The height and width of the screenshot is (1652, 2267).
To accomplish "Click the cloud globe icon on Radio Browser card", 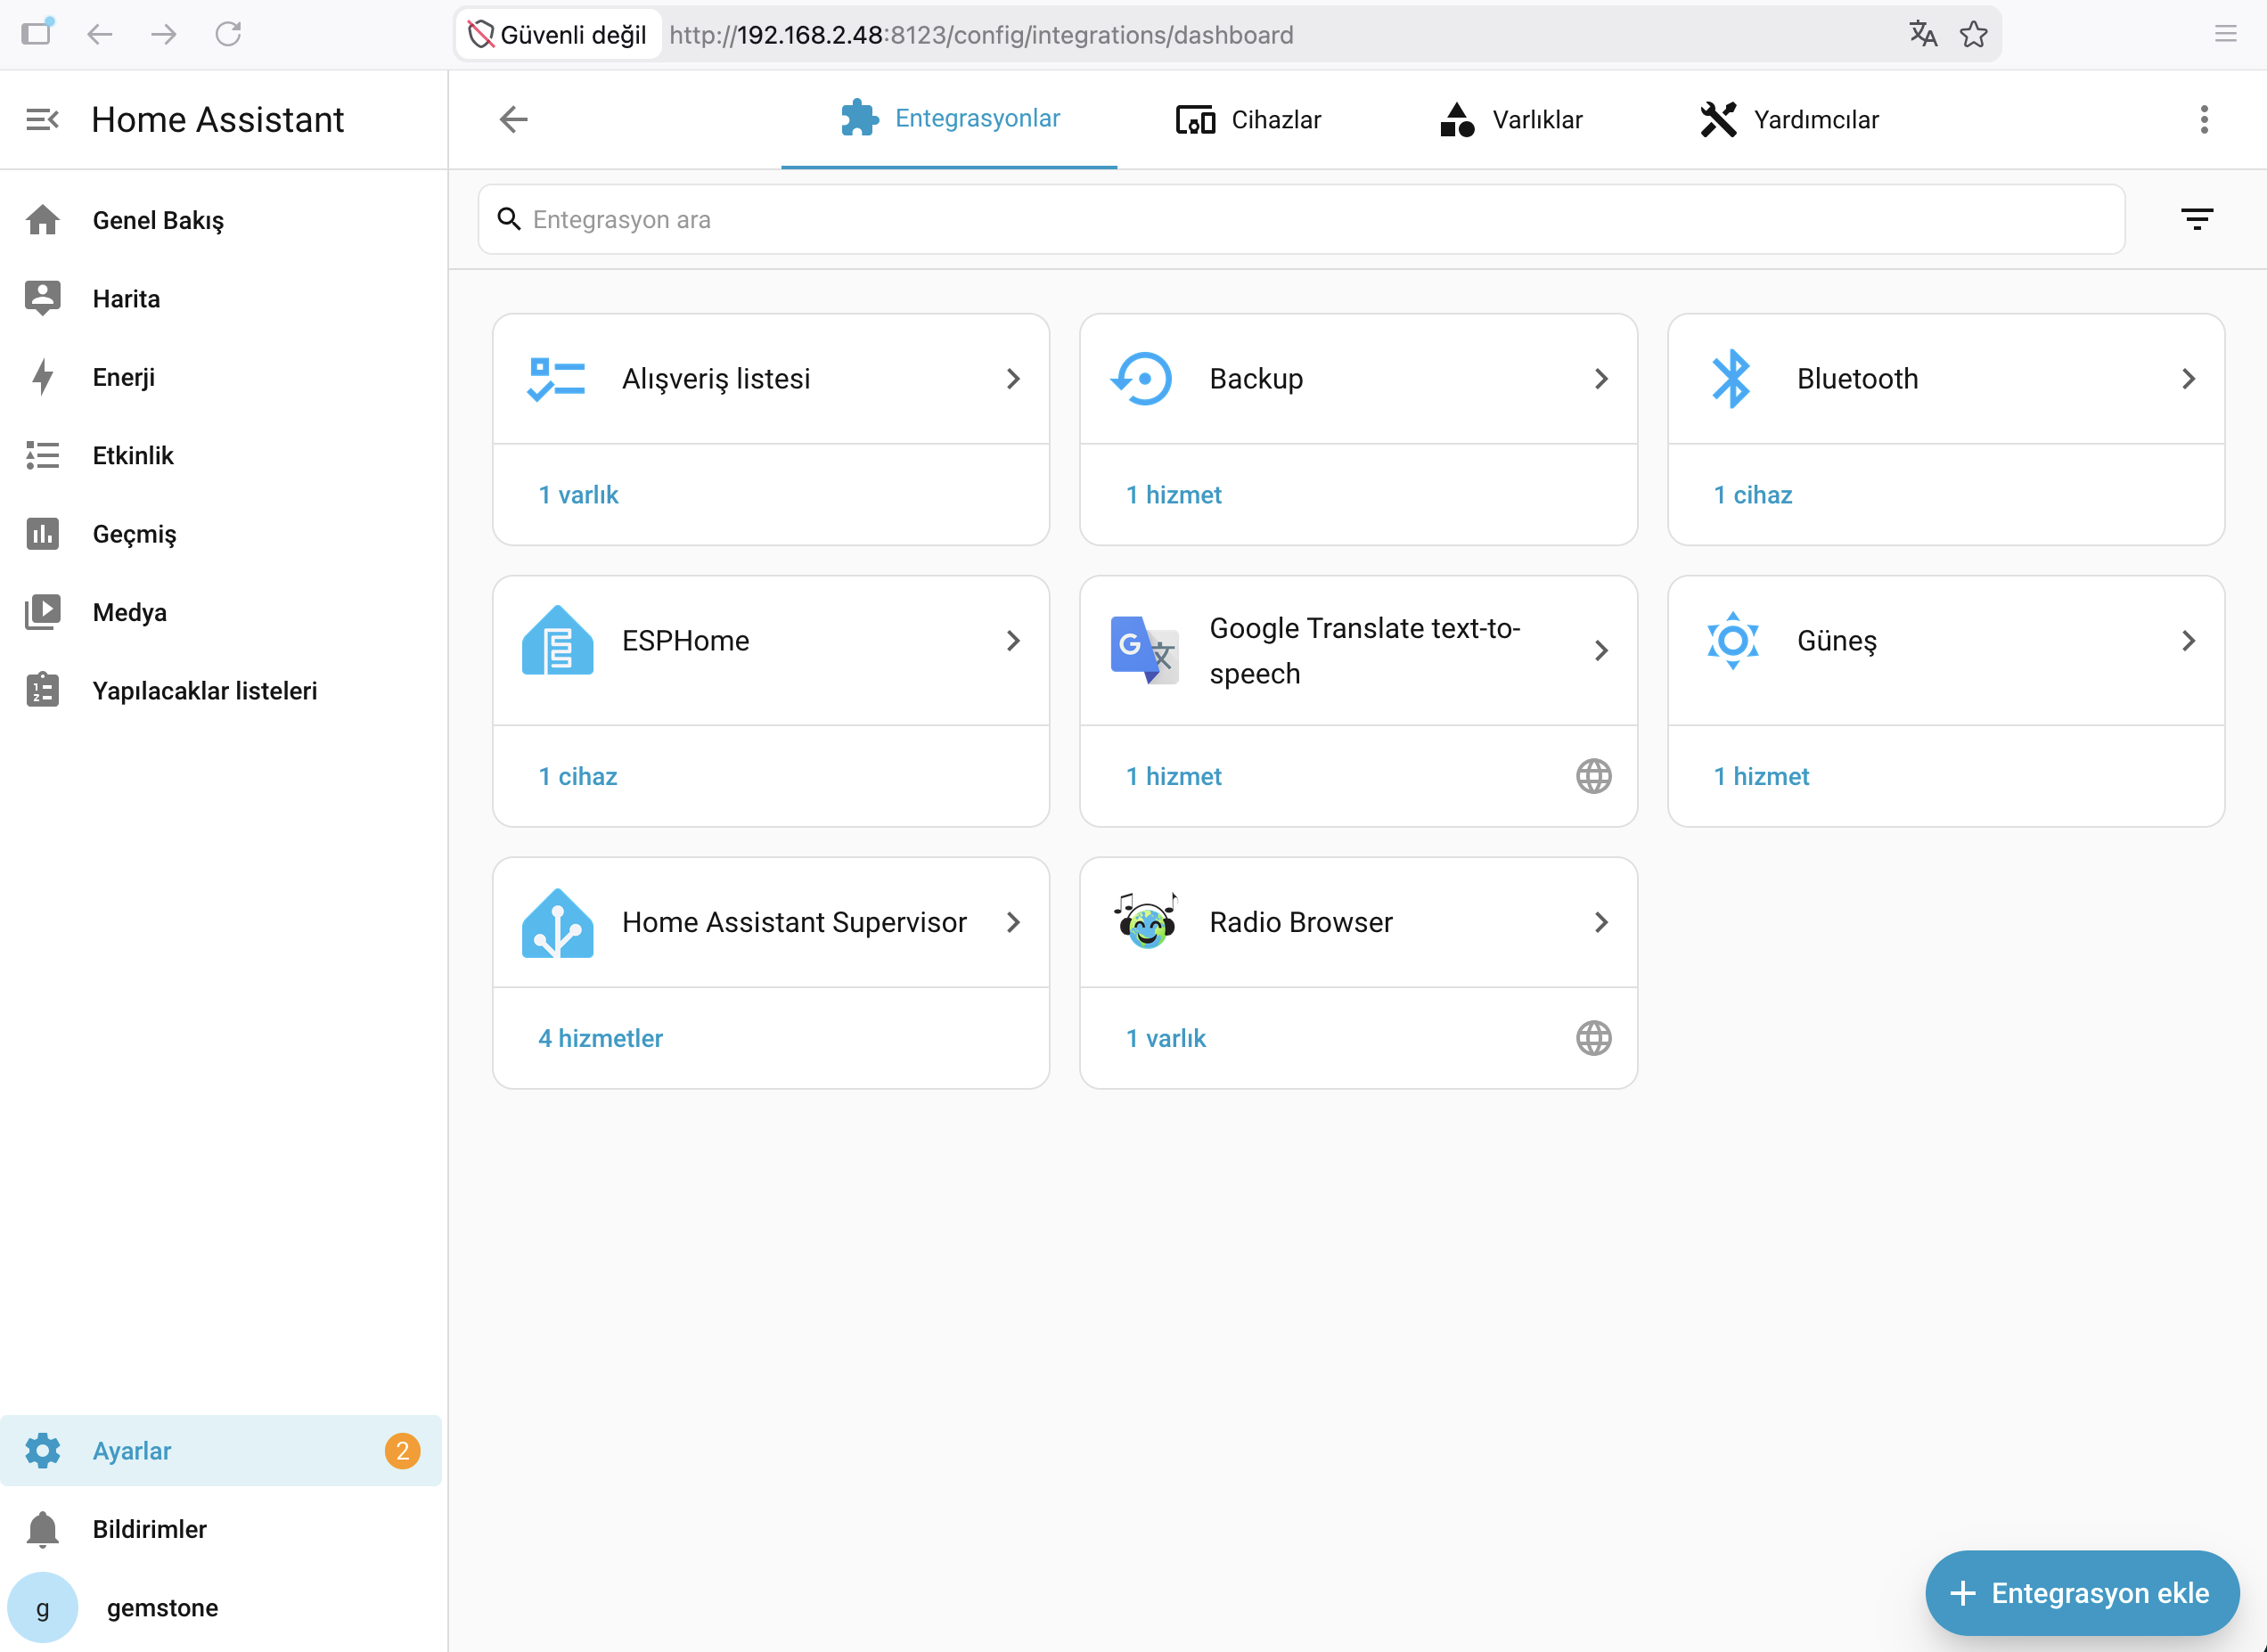I will click(1593, 1038).
